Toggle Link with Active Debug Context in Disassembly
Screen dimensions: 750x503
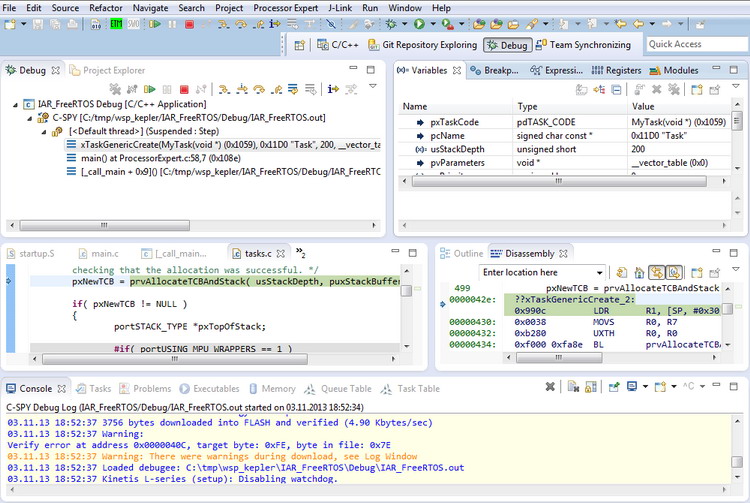(x=656, y=273)
